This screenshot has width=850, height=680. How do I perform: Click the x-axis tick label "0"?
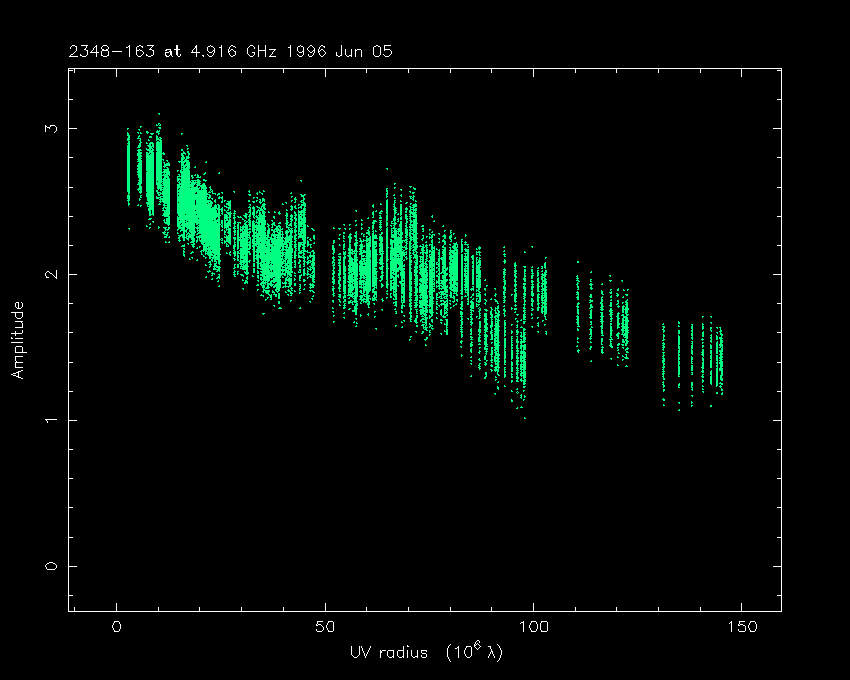click(x=117, y=628)
